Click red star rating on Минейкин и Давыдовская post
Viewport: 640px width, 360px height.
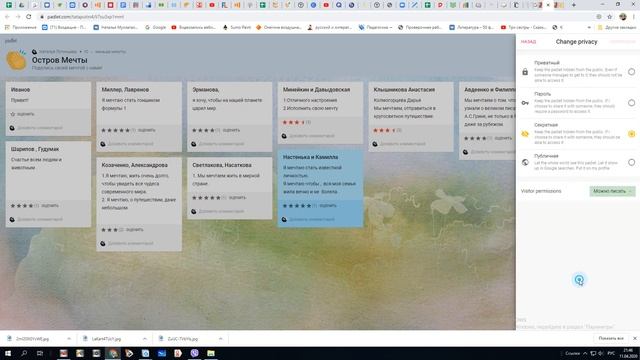point(293,122)
